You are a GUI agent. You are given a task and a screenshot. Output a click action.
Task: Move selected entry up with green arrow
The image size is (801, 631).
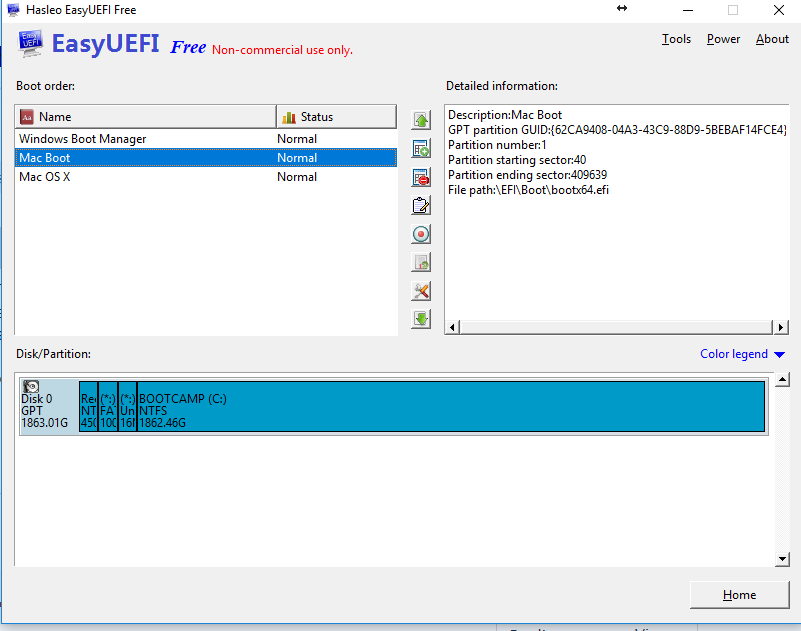point(421,120)
